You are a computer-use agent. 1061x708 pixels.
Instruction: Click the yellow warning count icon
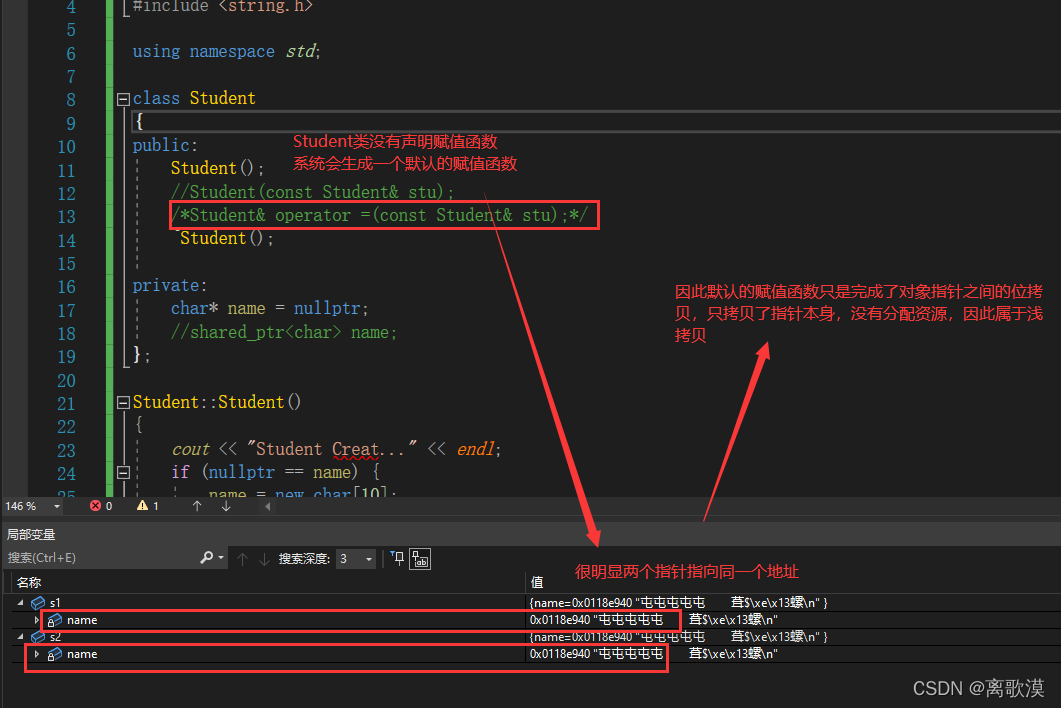tap(142, 506)
